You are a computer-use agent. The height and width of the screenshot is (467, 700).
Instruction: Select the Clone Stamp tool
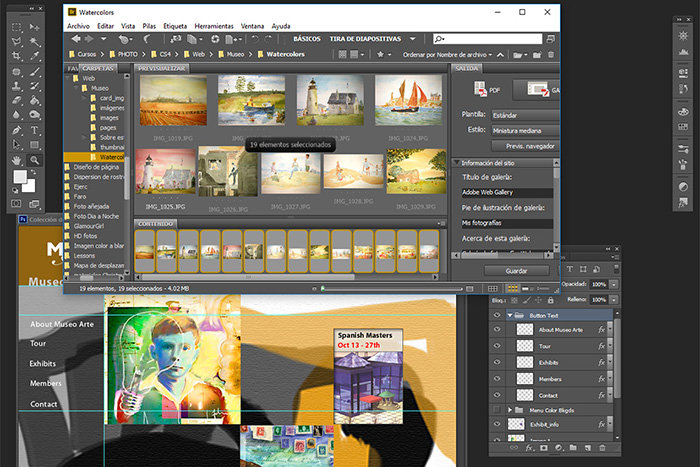pos(17,86)
